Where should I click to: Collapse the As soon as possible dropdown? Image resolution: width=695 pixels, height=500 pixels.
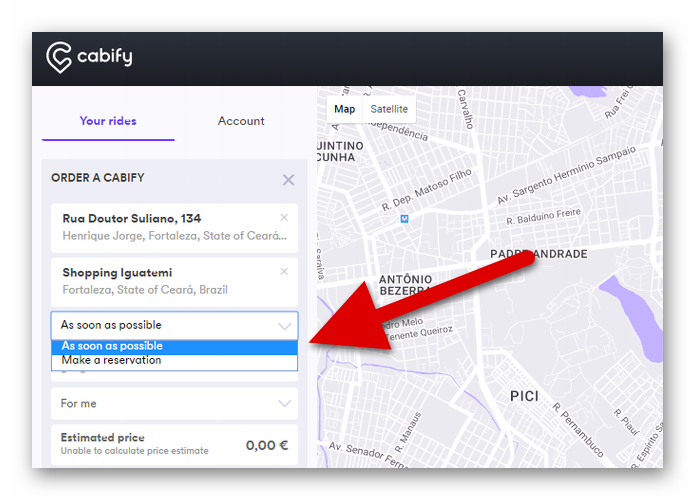174,326
